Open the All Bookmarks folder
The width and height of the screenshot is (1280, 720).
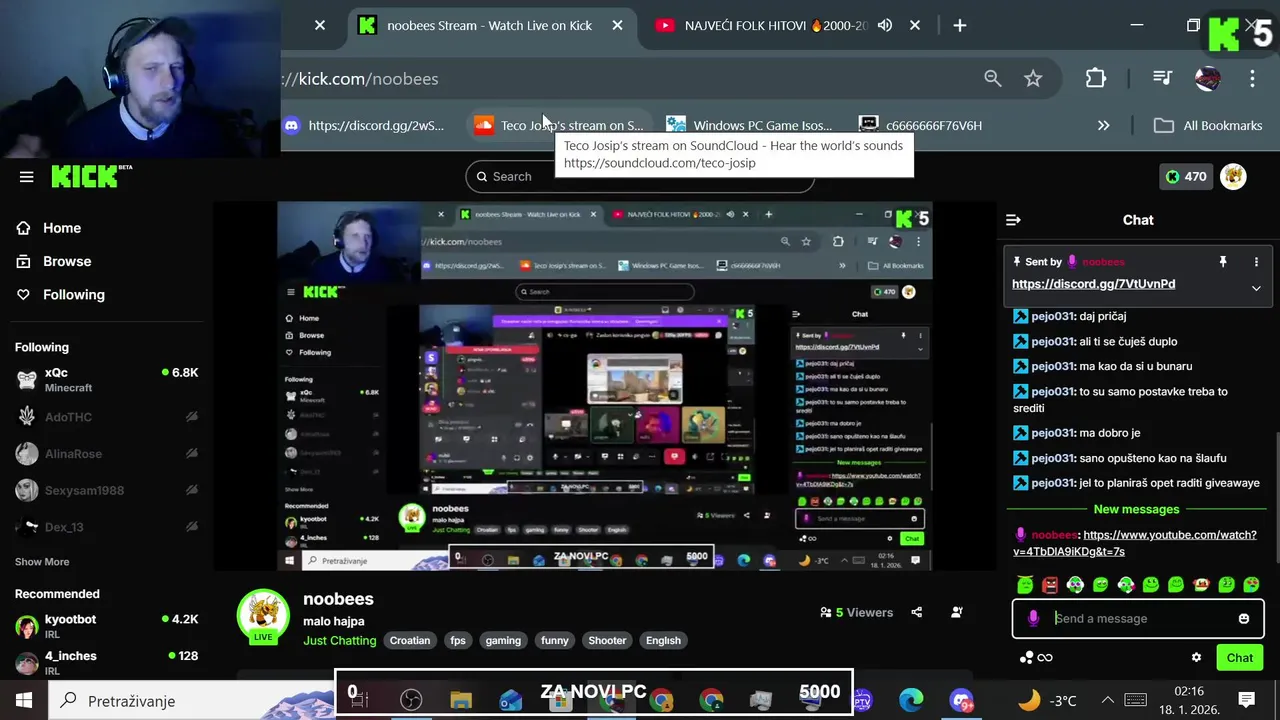coord(1208,126)
